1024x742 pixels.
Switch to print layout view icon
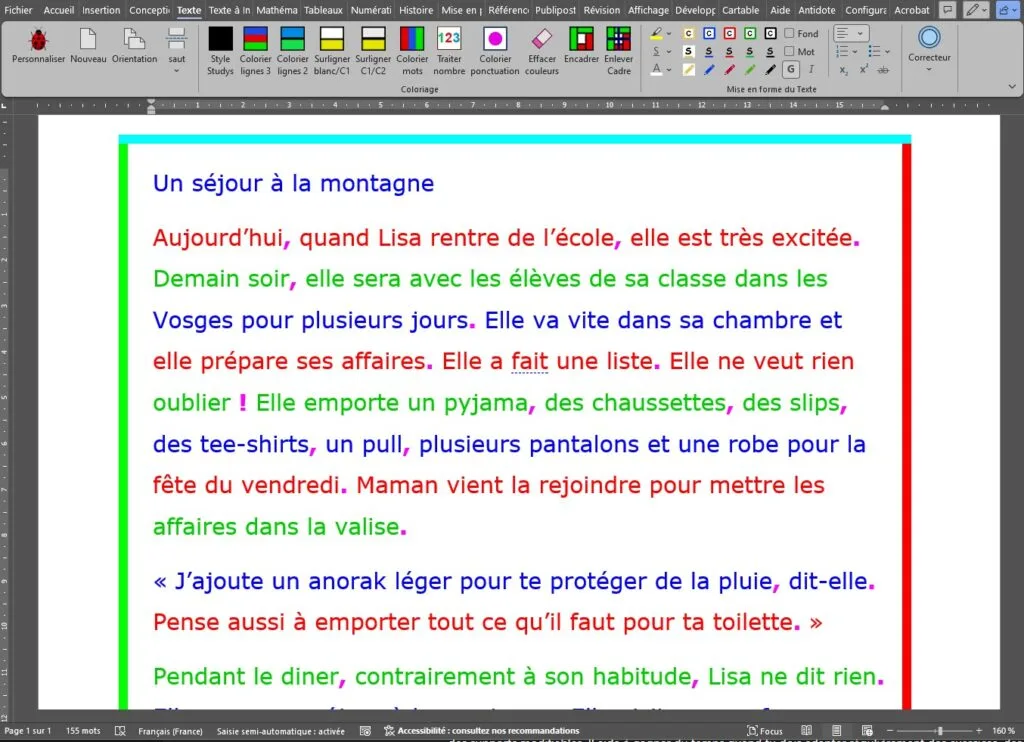click(x=837, y=731)
